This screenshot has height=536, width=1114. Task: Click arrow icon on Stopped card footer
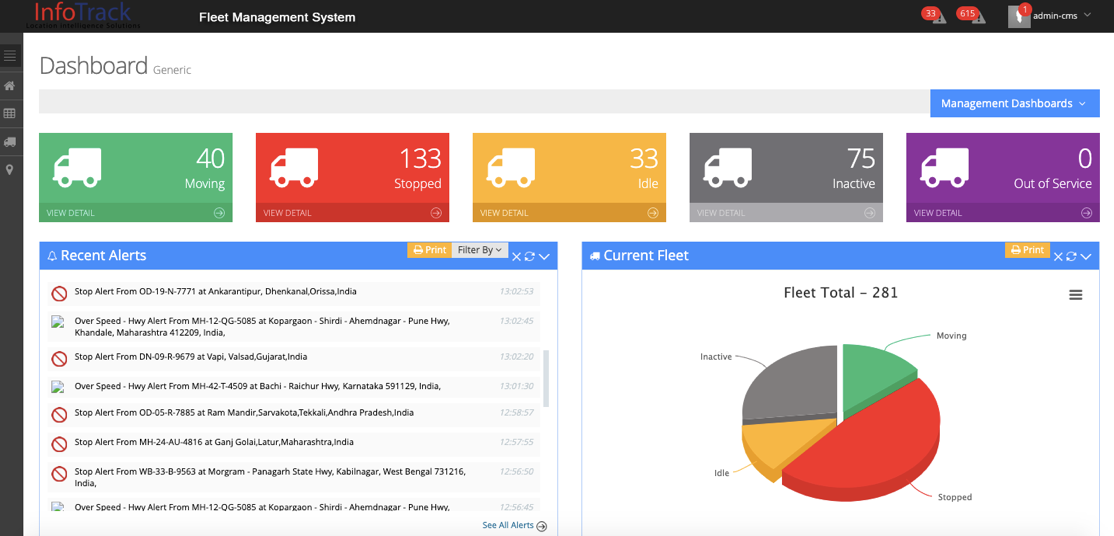pos(436,213)
